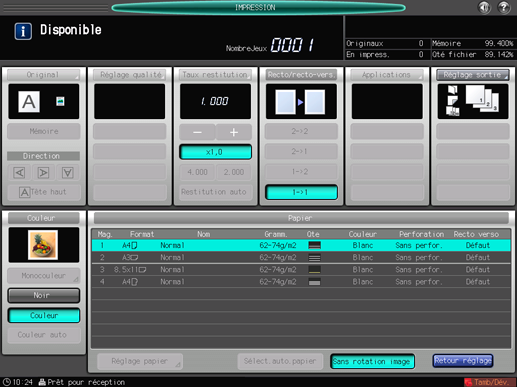
Task: Increase zoom ratio with the plus button
Action: pyautogui.click(x=234, y=132)
